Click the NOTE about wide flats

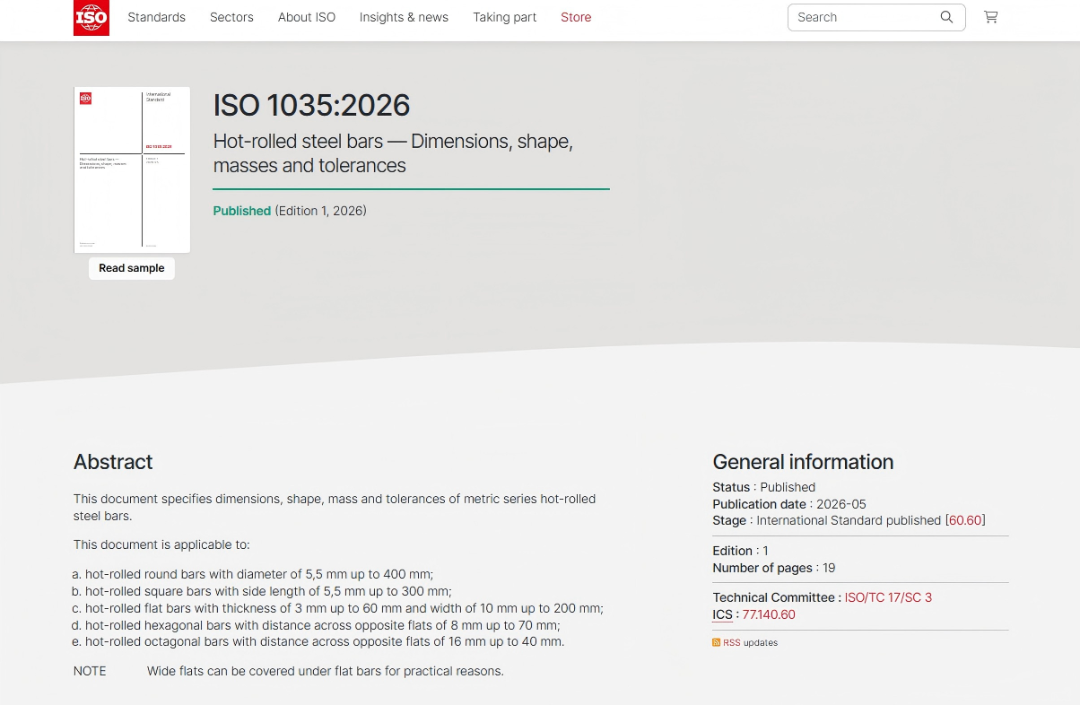pyautogui.click(x=289, y=671)
